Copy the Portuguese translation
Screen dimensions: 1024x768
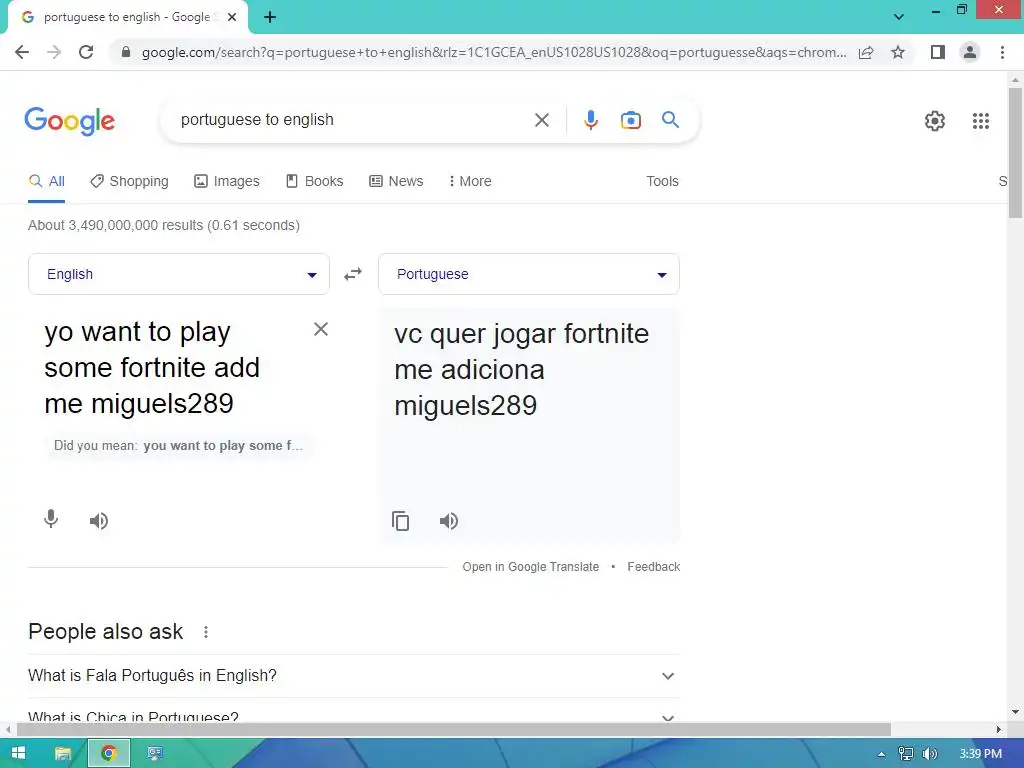pos(400,520)
